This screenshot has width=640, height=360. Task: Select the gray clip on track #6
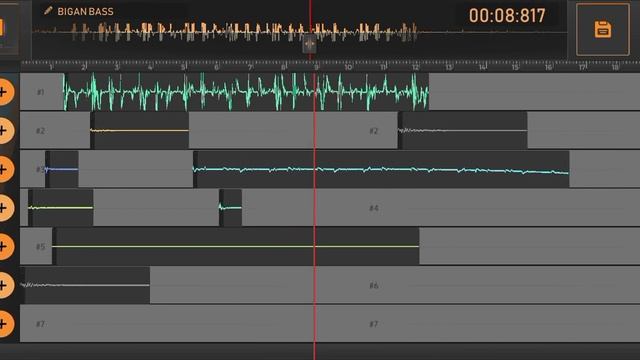(x=85, y=285)
